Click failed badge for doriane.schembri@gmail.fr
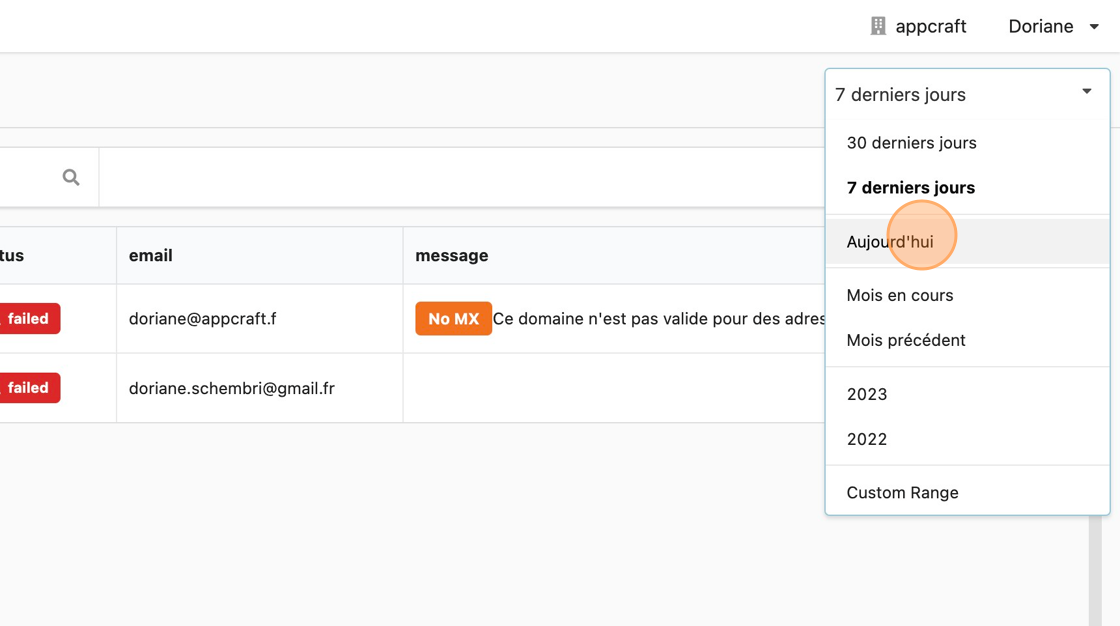Screen dimensions: 1120x626 [29, 388]
